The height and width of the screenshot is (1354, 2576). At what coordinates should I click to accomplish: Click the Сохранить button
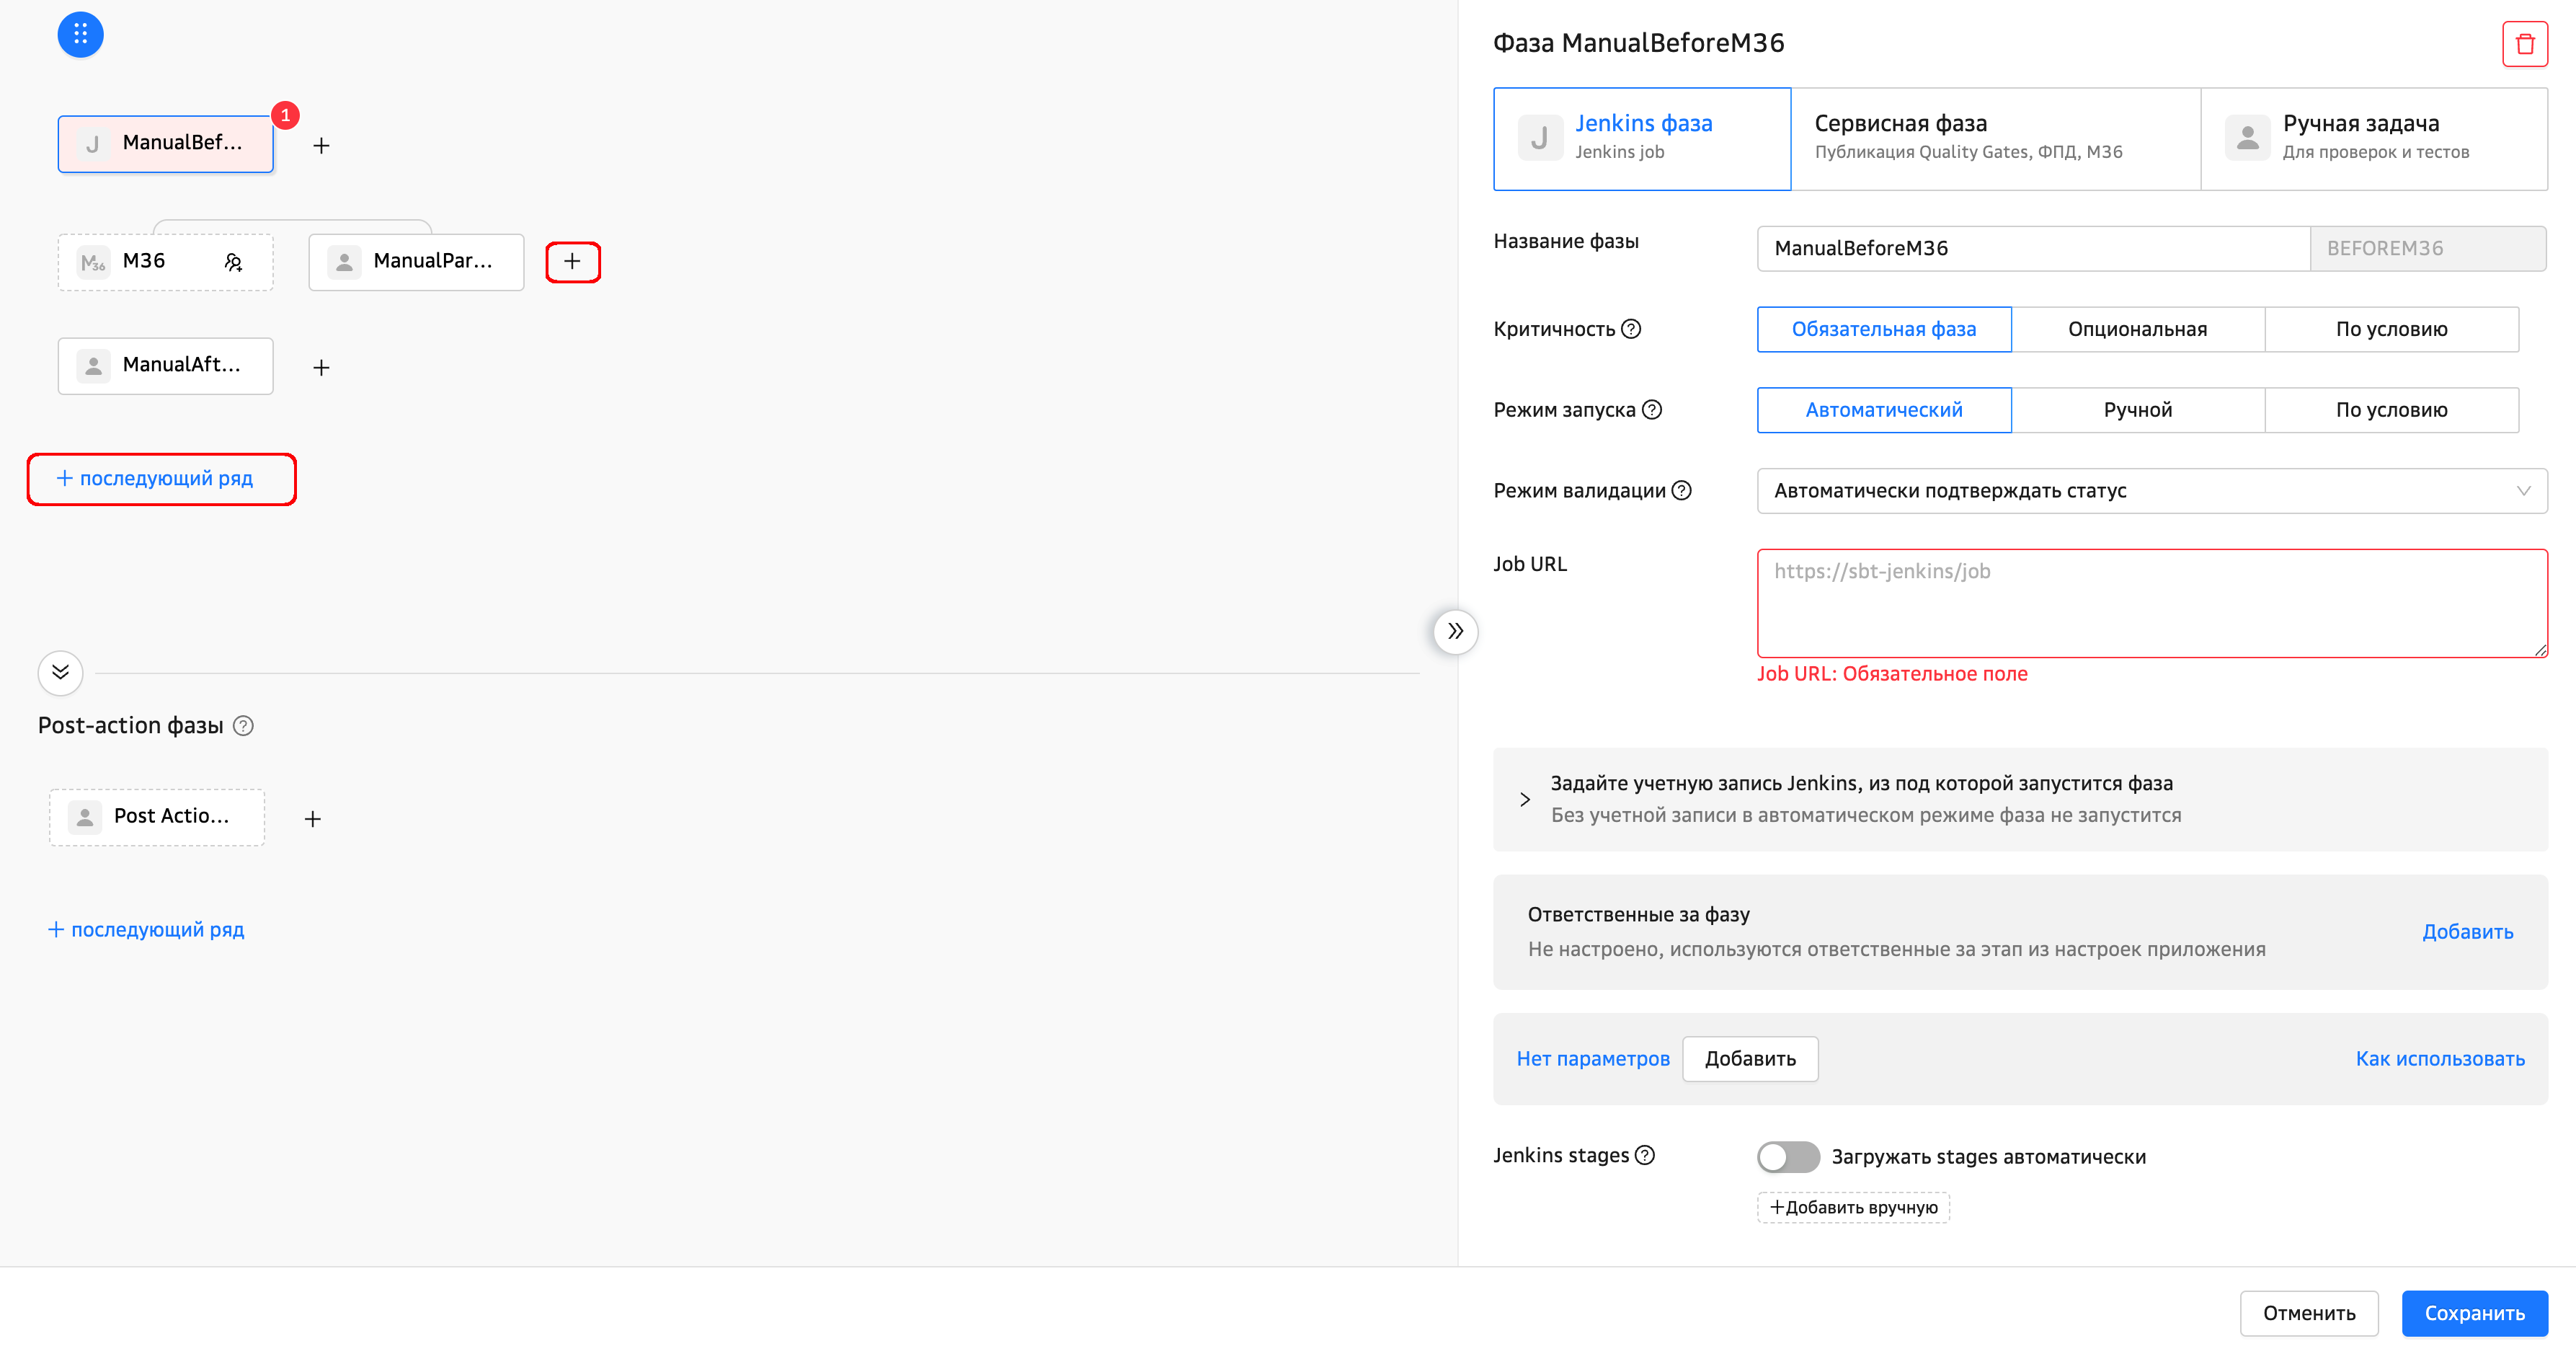pos(2474,1313)
